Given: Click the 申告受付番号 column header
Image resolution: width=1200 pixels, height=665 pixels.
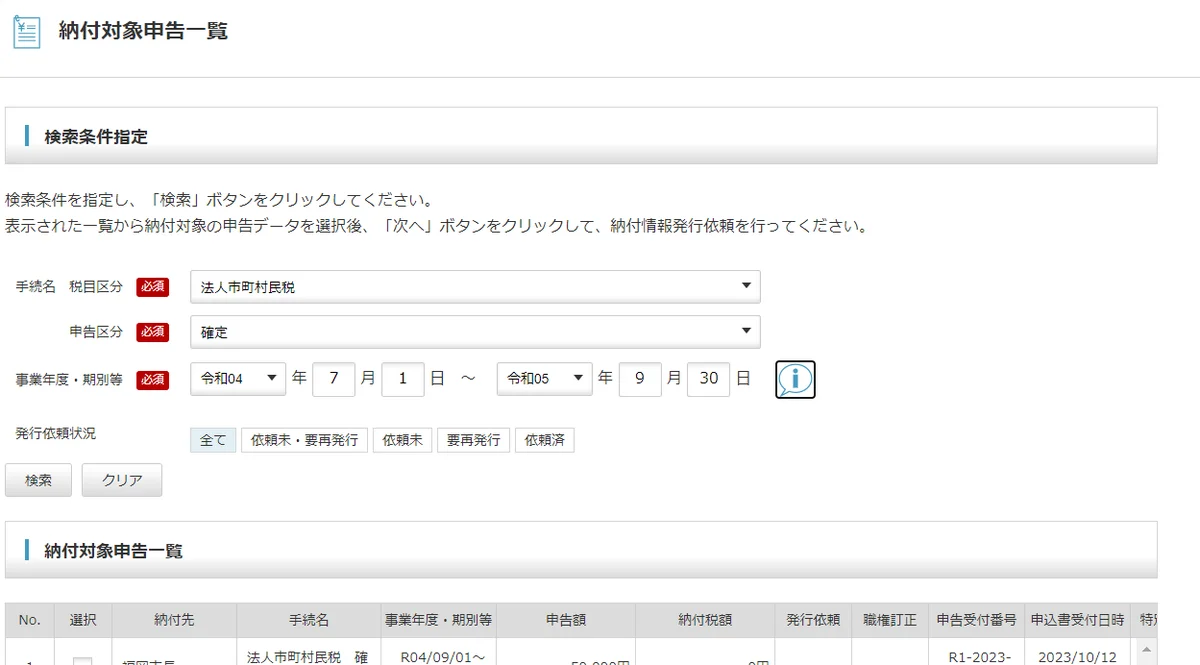Looking at the screenshot, I should coord(977,620).
